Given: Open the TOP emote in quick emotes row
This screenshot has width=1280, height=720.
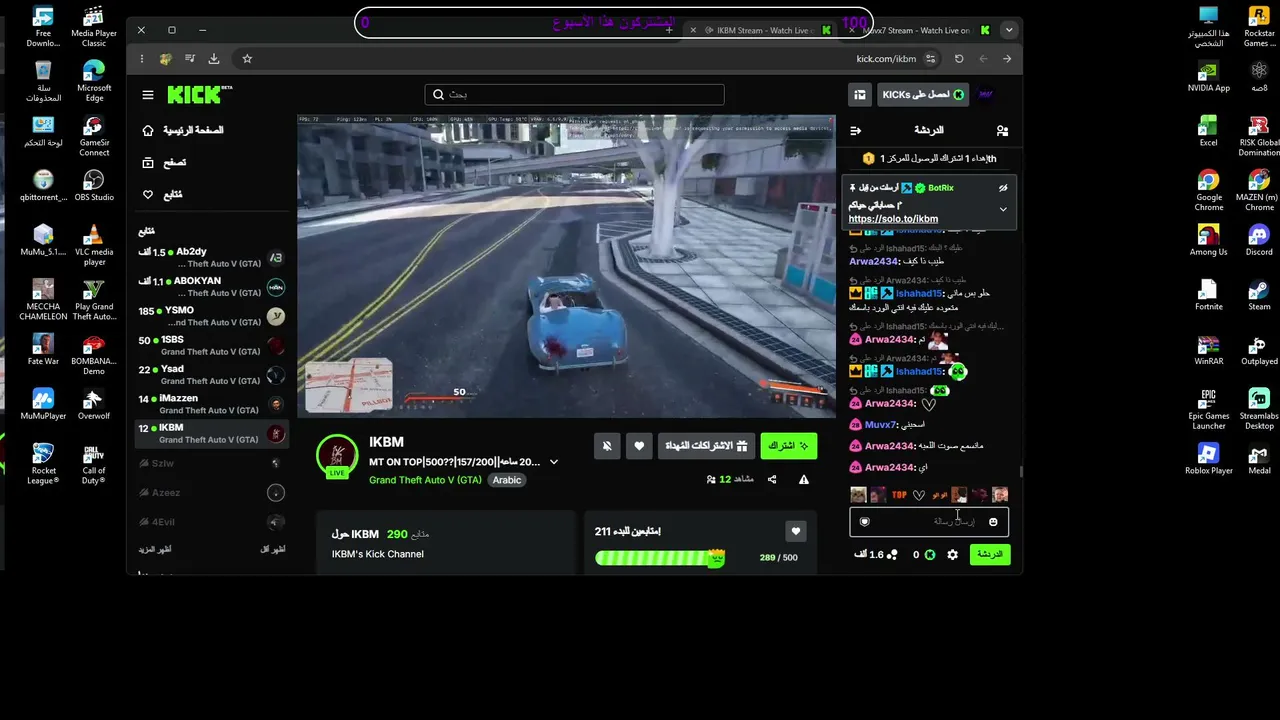Looking at the screenshot, I should pyautogui.click(x=899, y=495).
